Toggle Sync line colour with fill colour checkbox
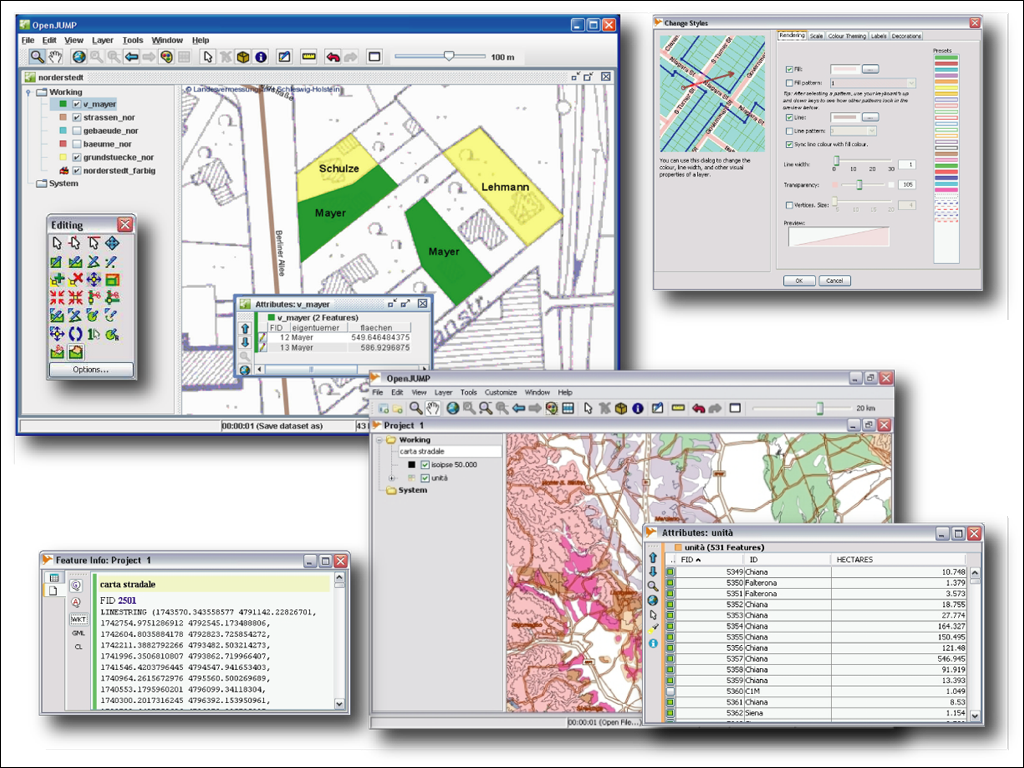 [x=789, y=144]
